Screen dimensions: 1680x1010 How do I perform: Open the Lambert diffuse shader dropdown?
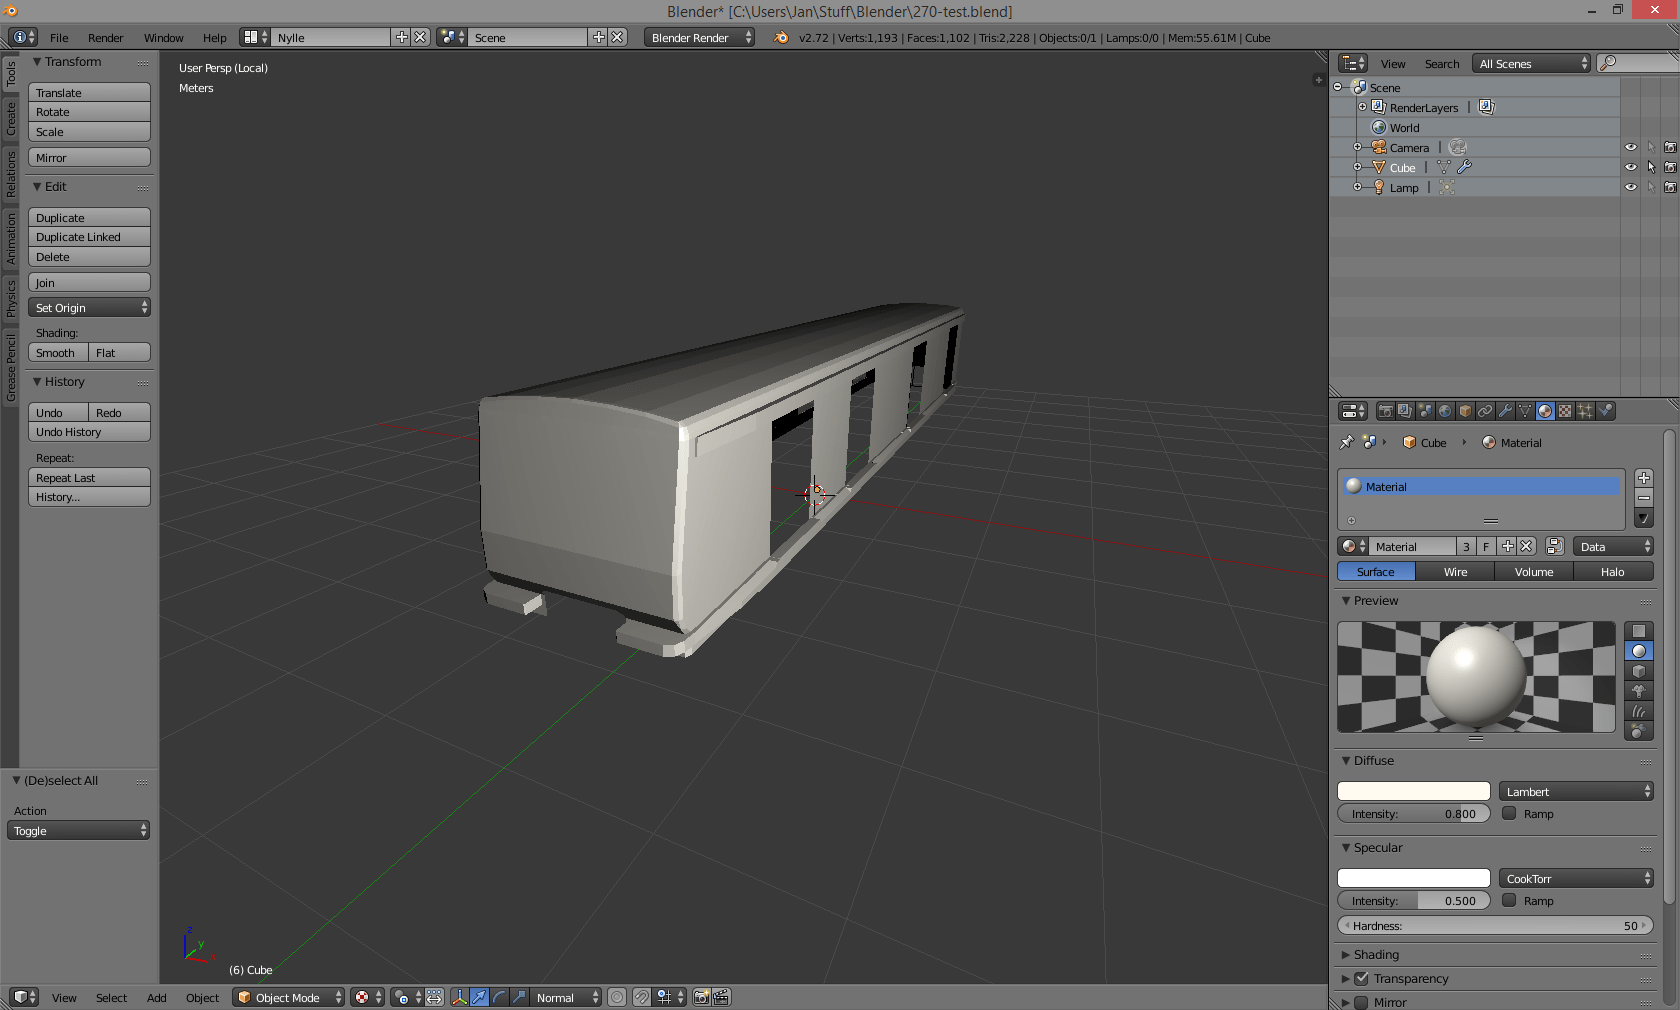pyautogui.click(x=1575, y=790)
